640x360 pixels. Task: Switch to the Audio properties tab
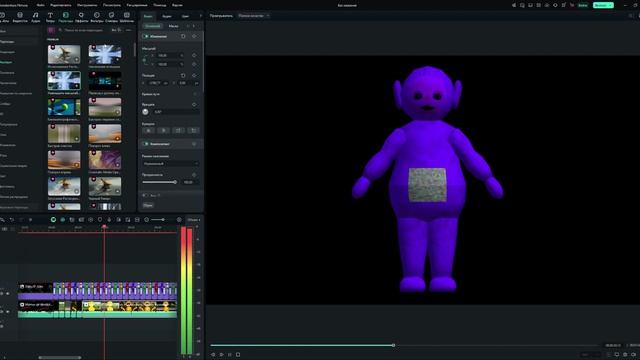click(167, 16)
